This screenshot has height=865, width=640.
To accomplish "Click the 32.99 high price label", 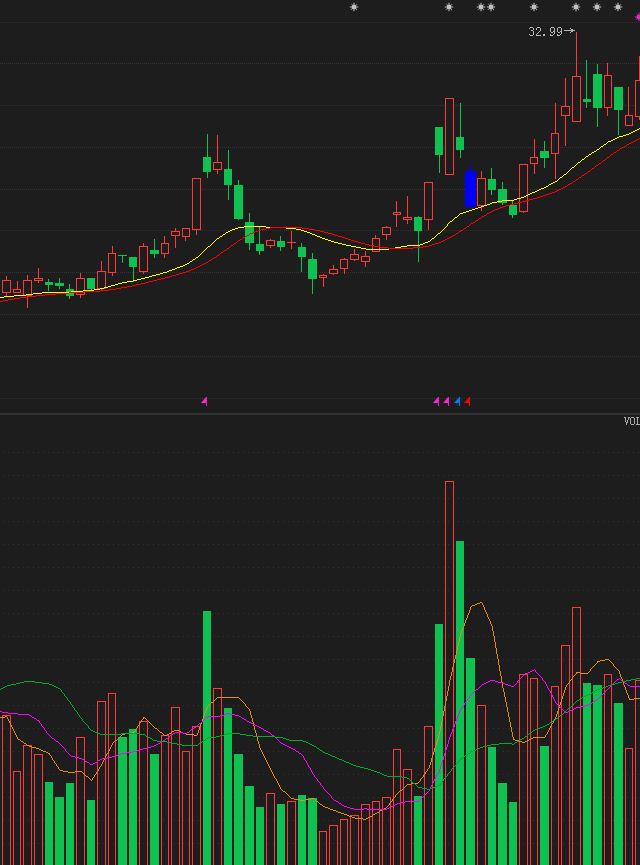I will click(x=545, y=32).
